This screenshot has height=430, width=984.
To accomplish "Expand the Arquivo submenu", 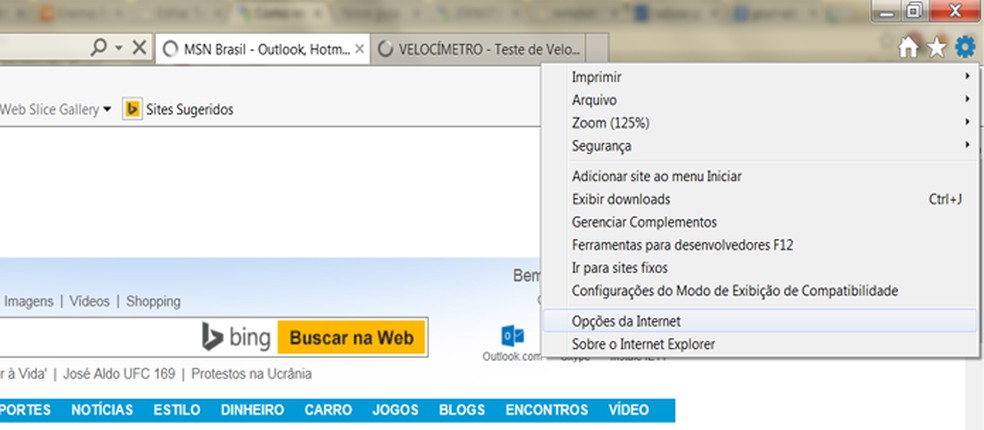I will click(x=761, y=100).
